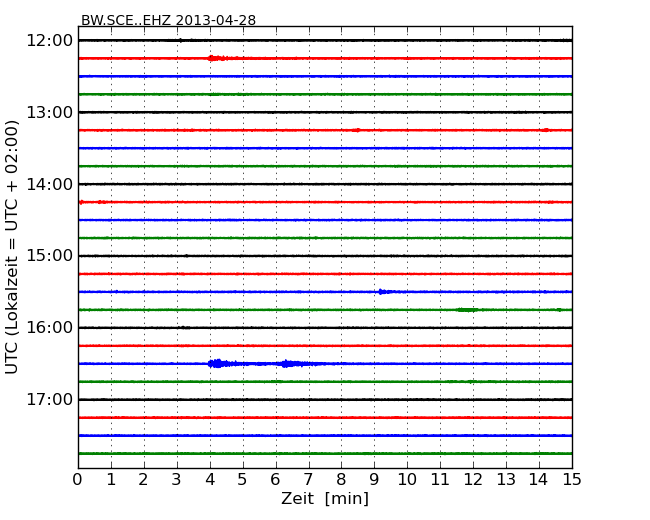This screenshot has width=650, height=520.
Task: Click the 12 tick on the minute axis
Action: coord(473,480)
